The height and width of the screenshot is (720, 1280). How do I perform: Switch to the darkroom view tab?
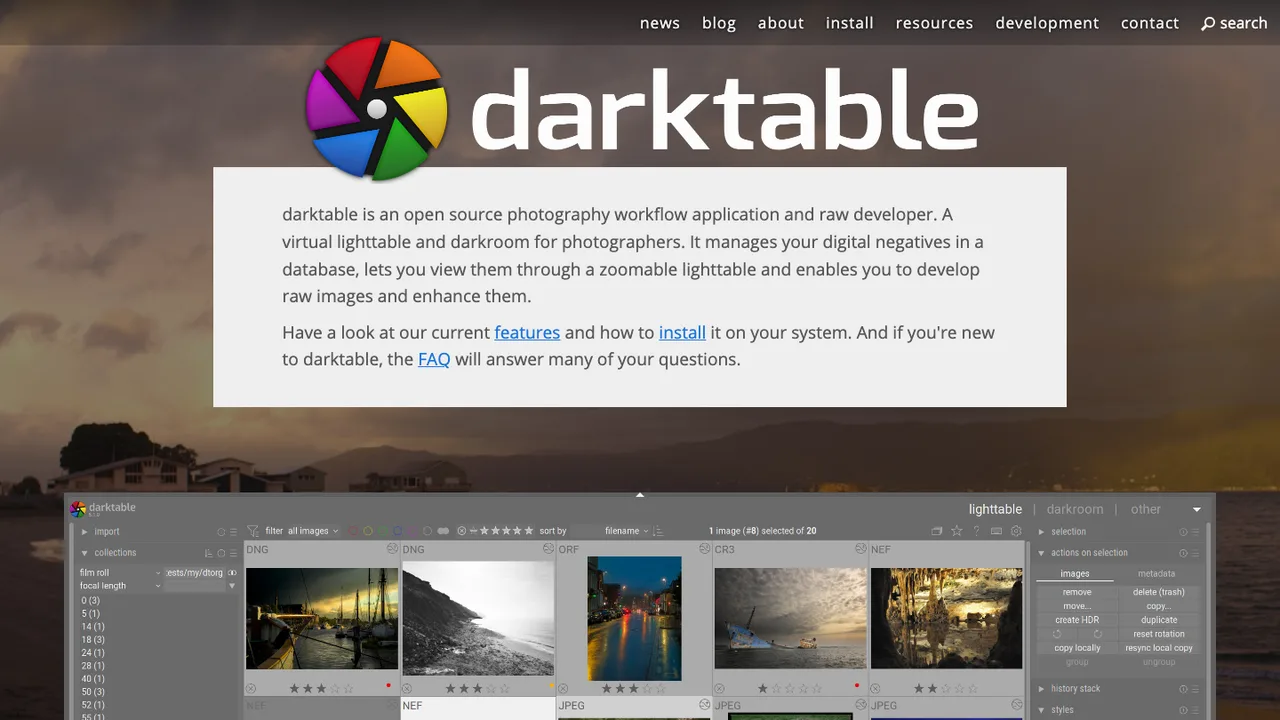(x=1075, y=509)
